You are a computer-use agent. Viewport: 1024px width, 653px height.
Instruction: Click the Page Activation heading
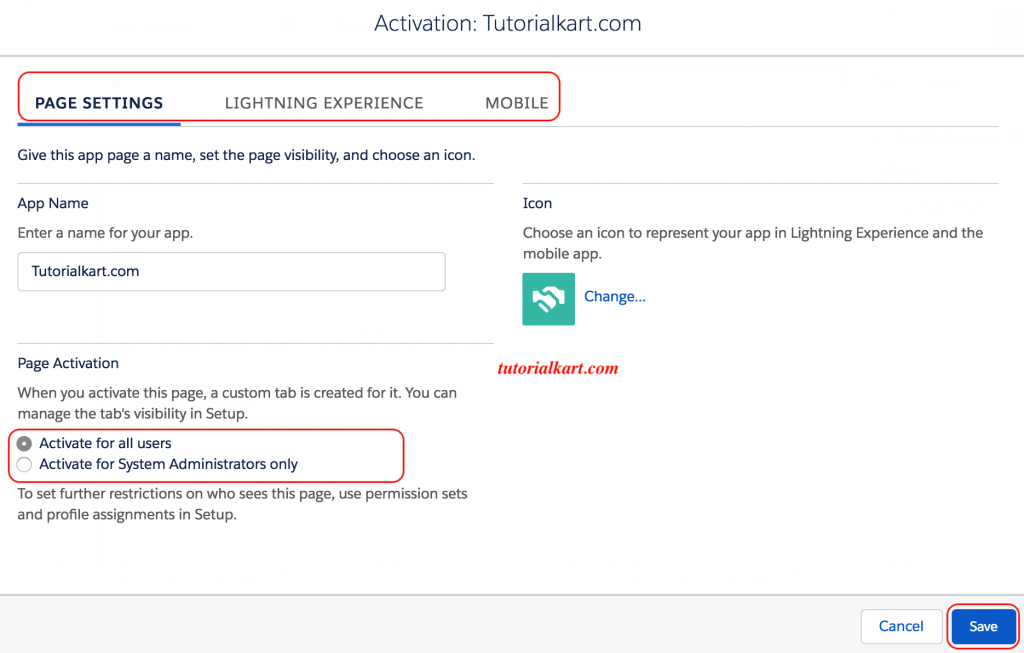pos(68,363)
